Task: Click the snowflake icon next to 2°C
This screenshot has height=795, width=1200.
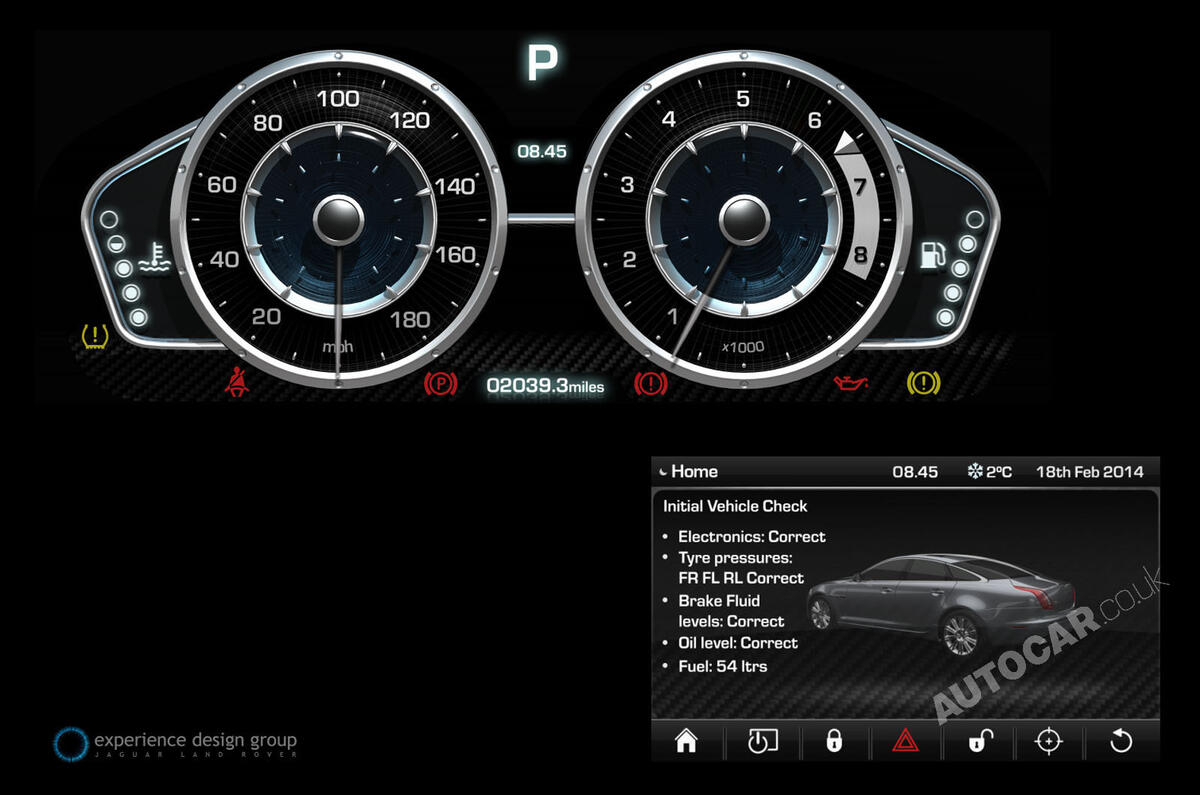Action: (x=974, y=471)
